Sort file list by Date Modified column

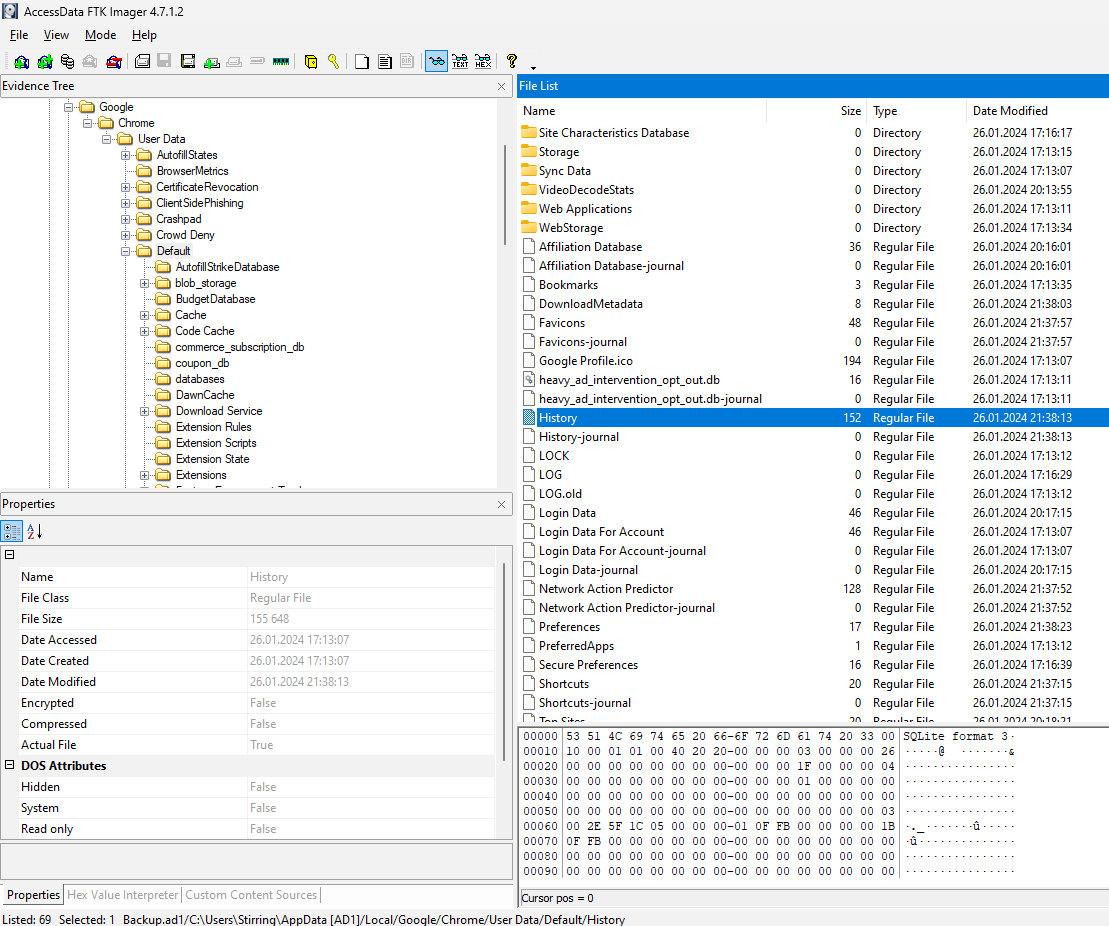coord(1010,111)
